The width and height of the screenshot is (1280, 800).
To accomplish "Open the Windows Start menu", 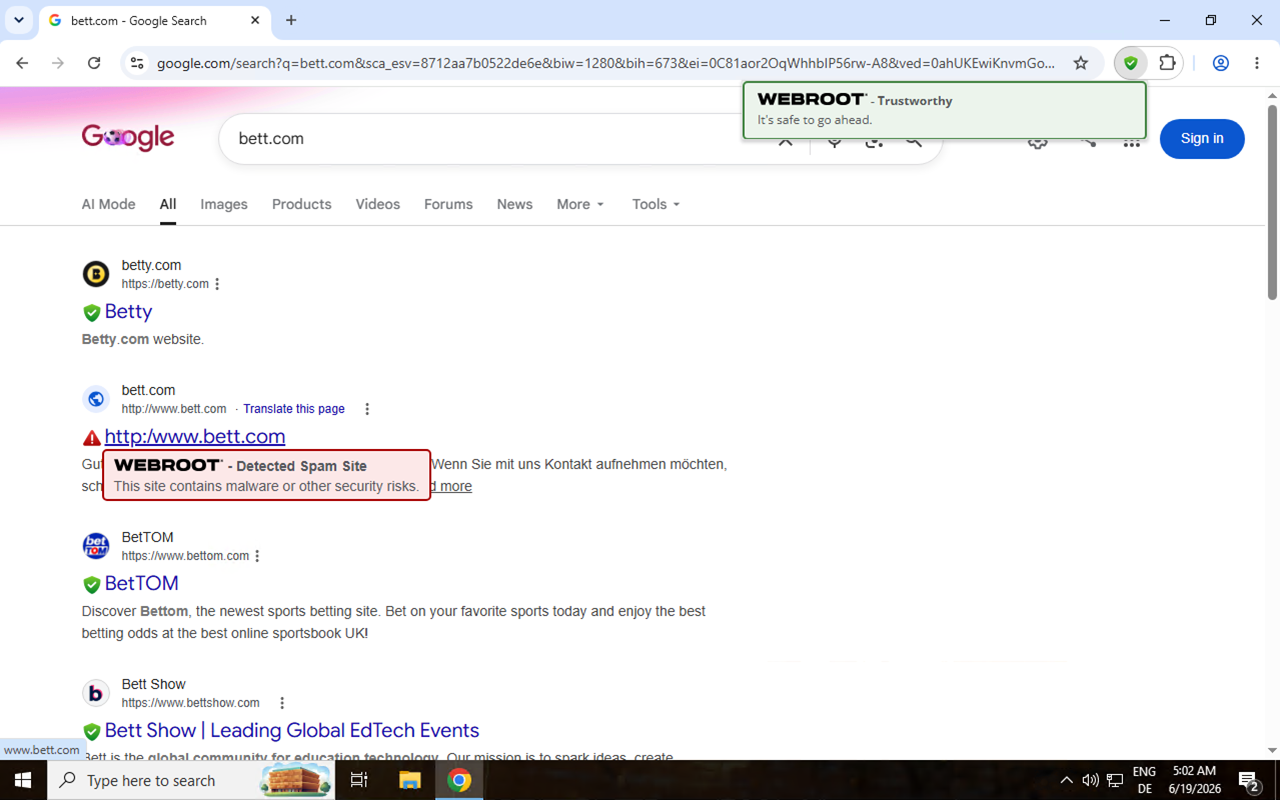I will 23,780.
